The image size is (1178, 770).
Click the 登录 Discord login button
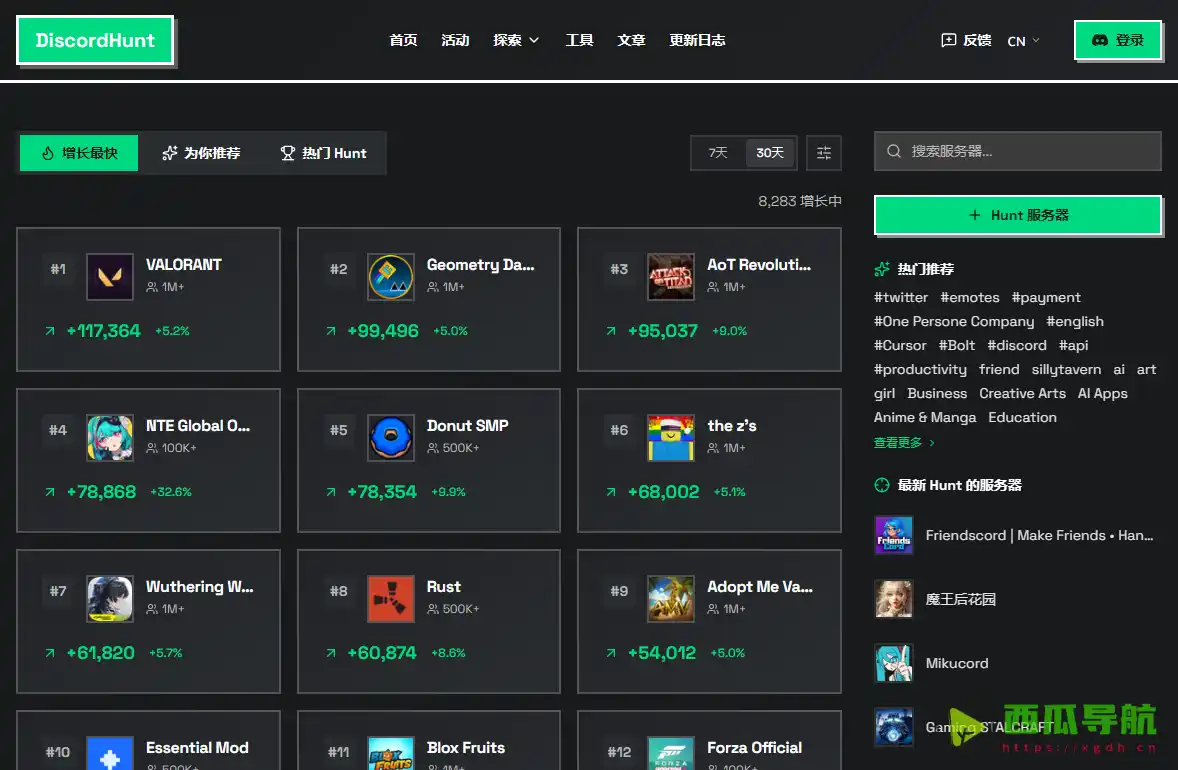click(1118, 41)
